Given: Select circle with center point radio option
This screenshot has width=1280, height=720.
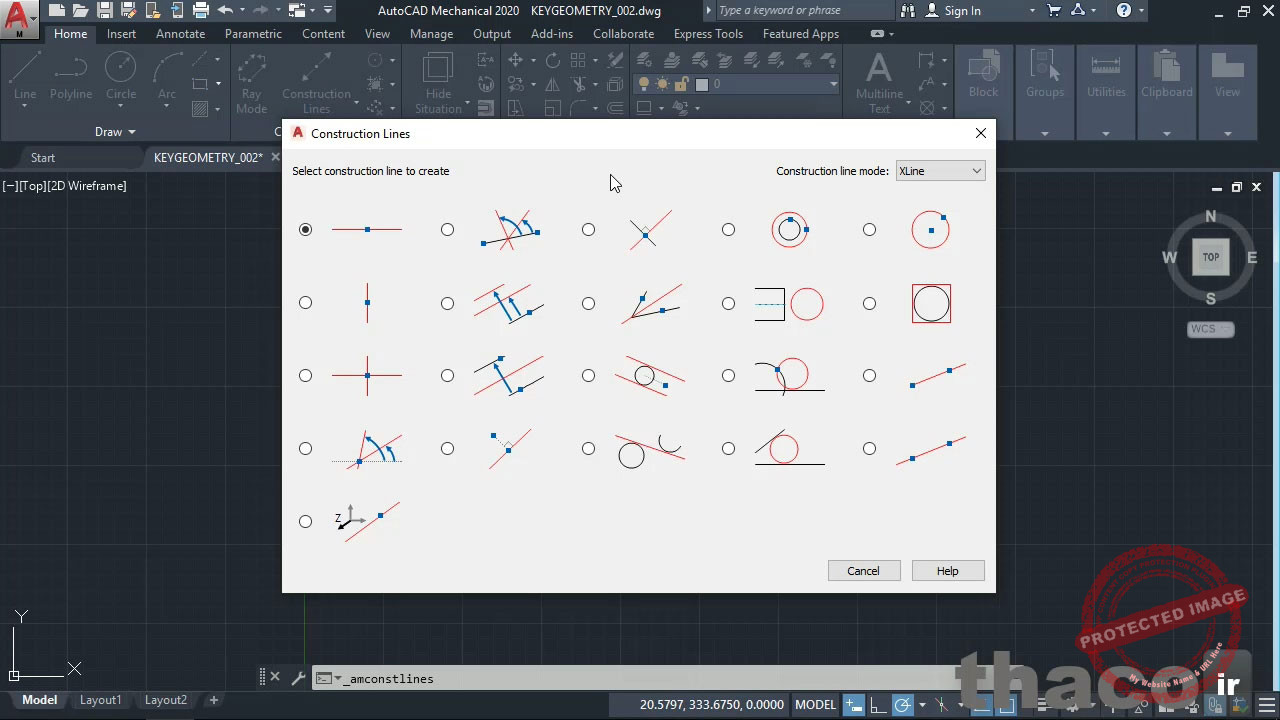Looking at the screenshot, I should click(869, 229).
